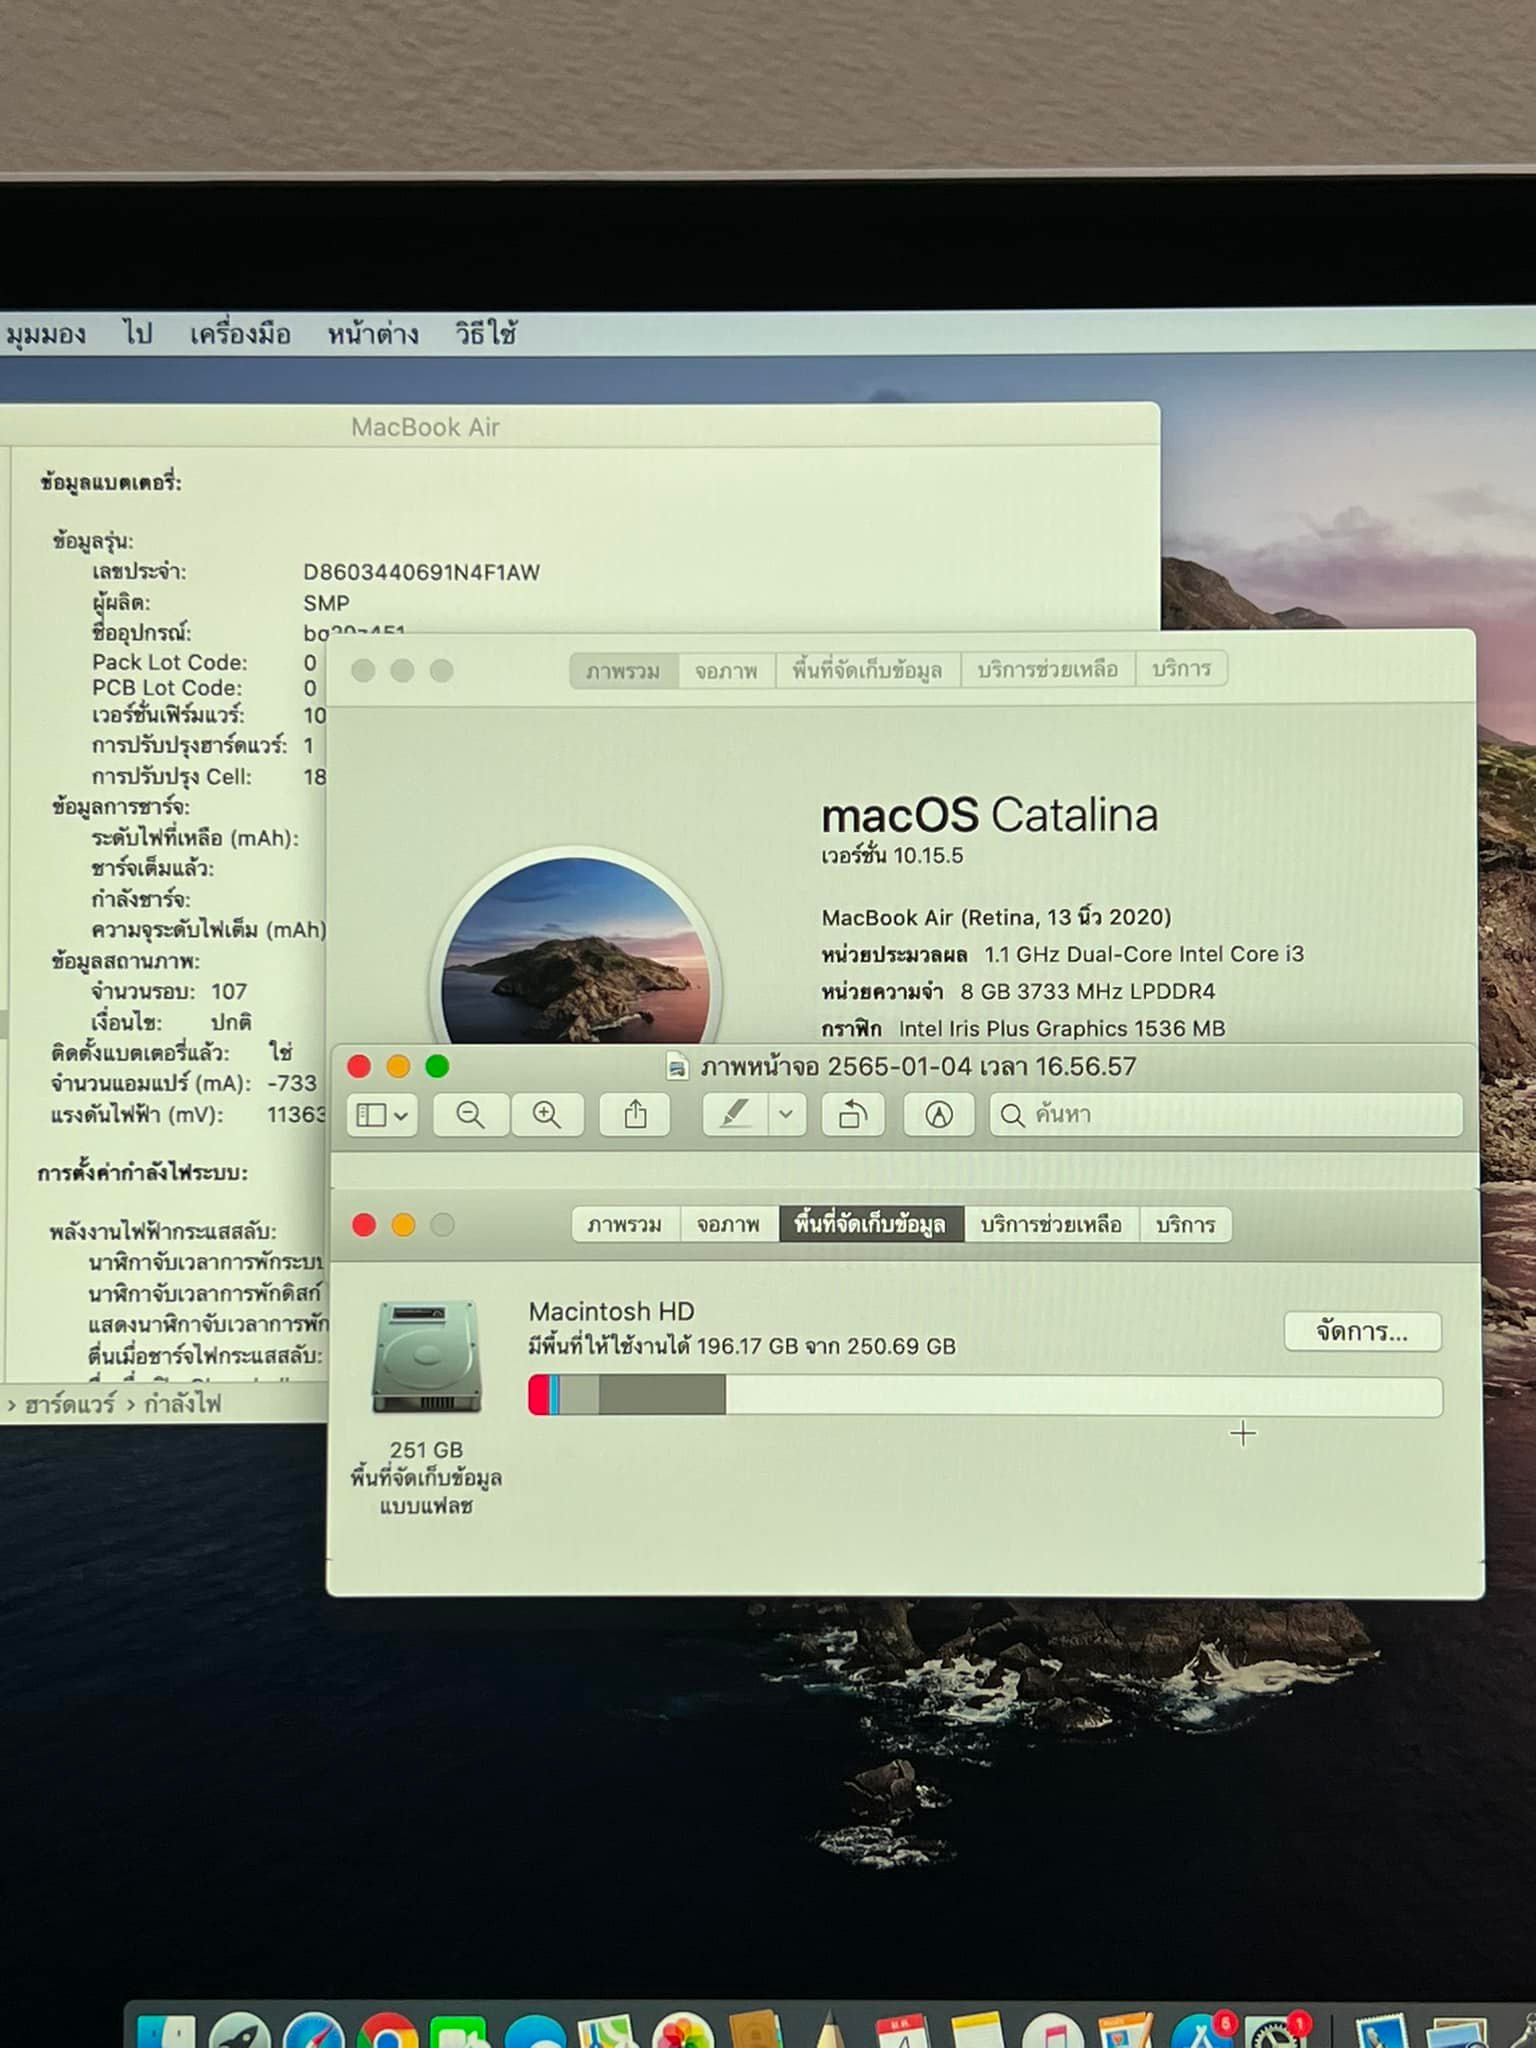
Task: Click the Preview zoom out magnifier icon
Action: pyautogui.click(x=470, y=1114)
